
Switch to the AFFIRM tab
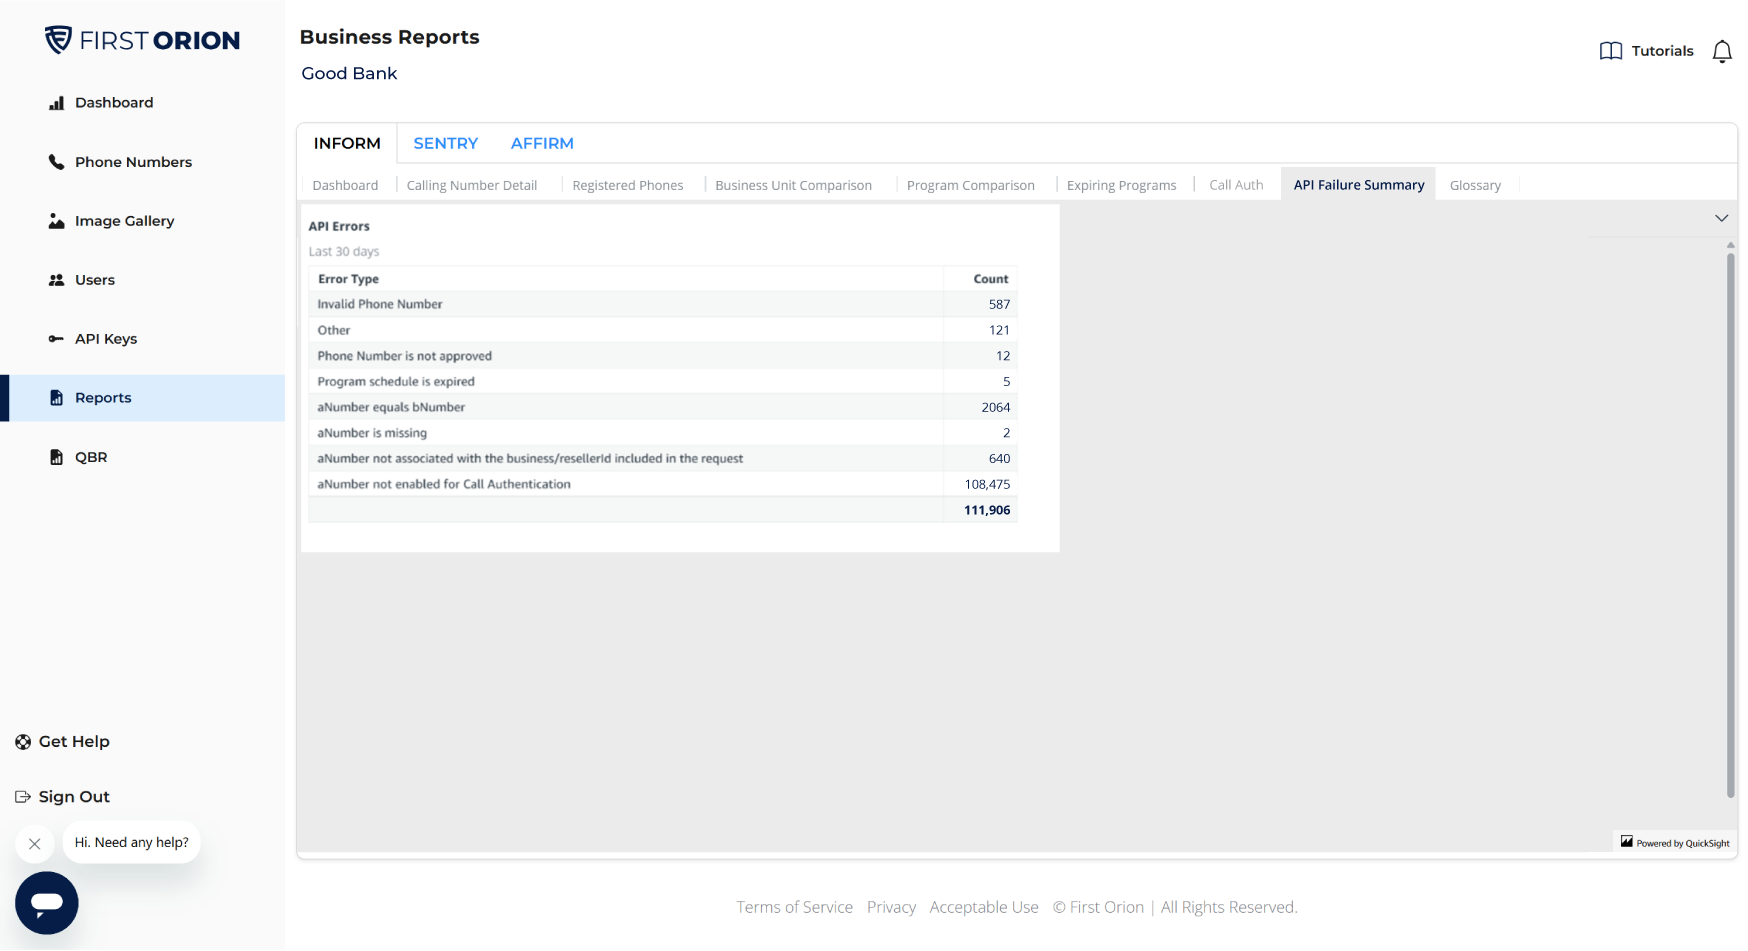point(542,143)
